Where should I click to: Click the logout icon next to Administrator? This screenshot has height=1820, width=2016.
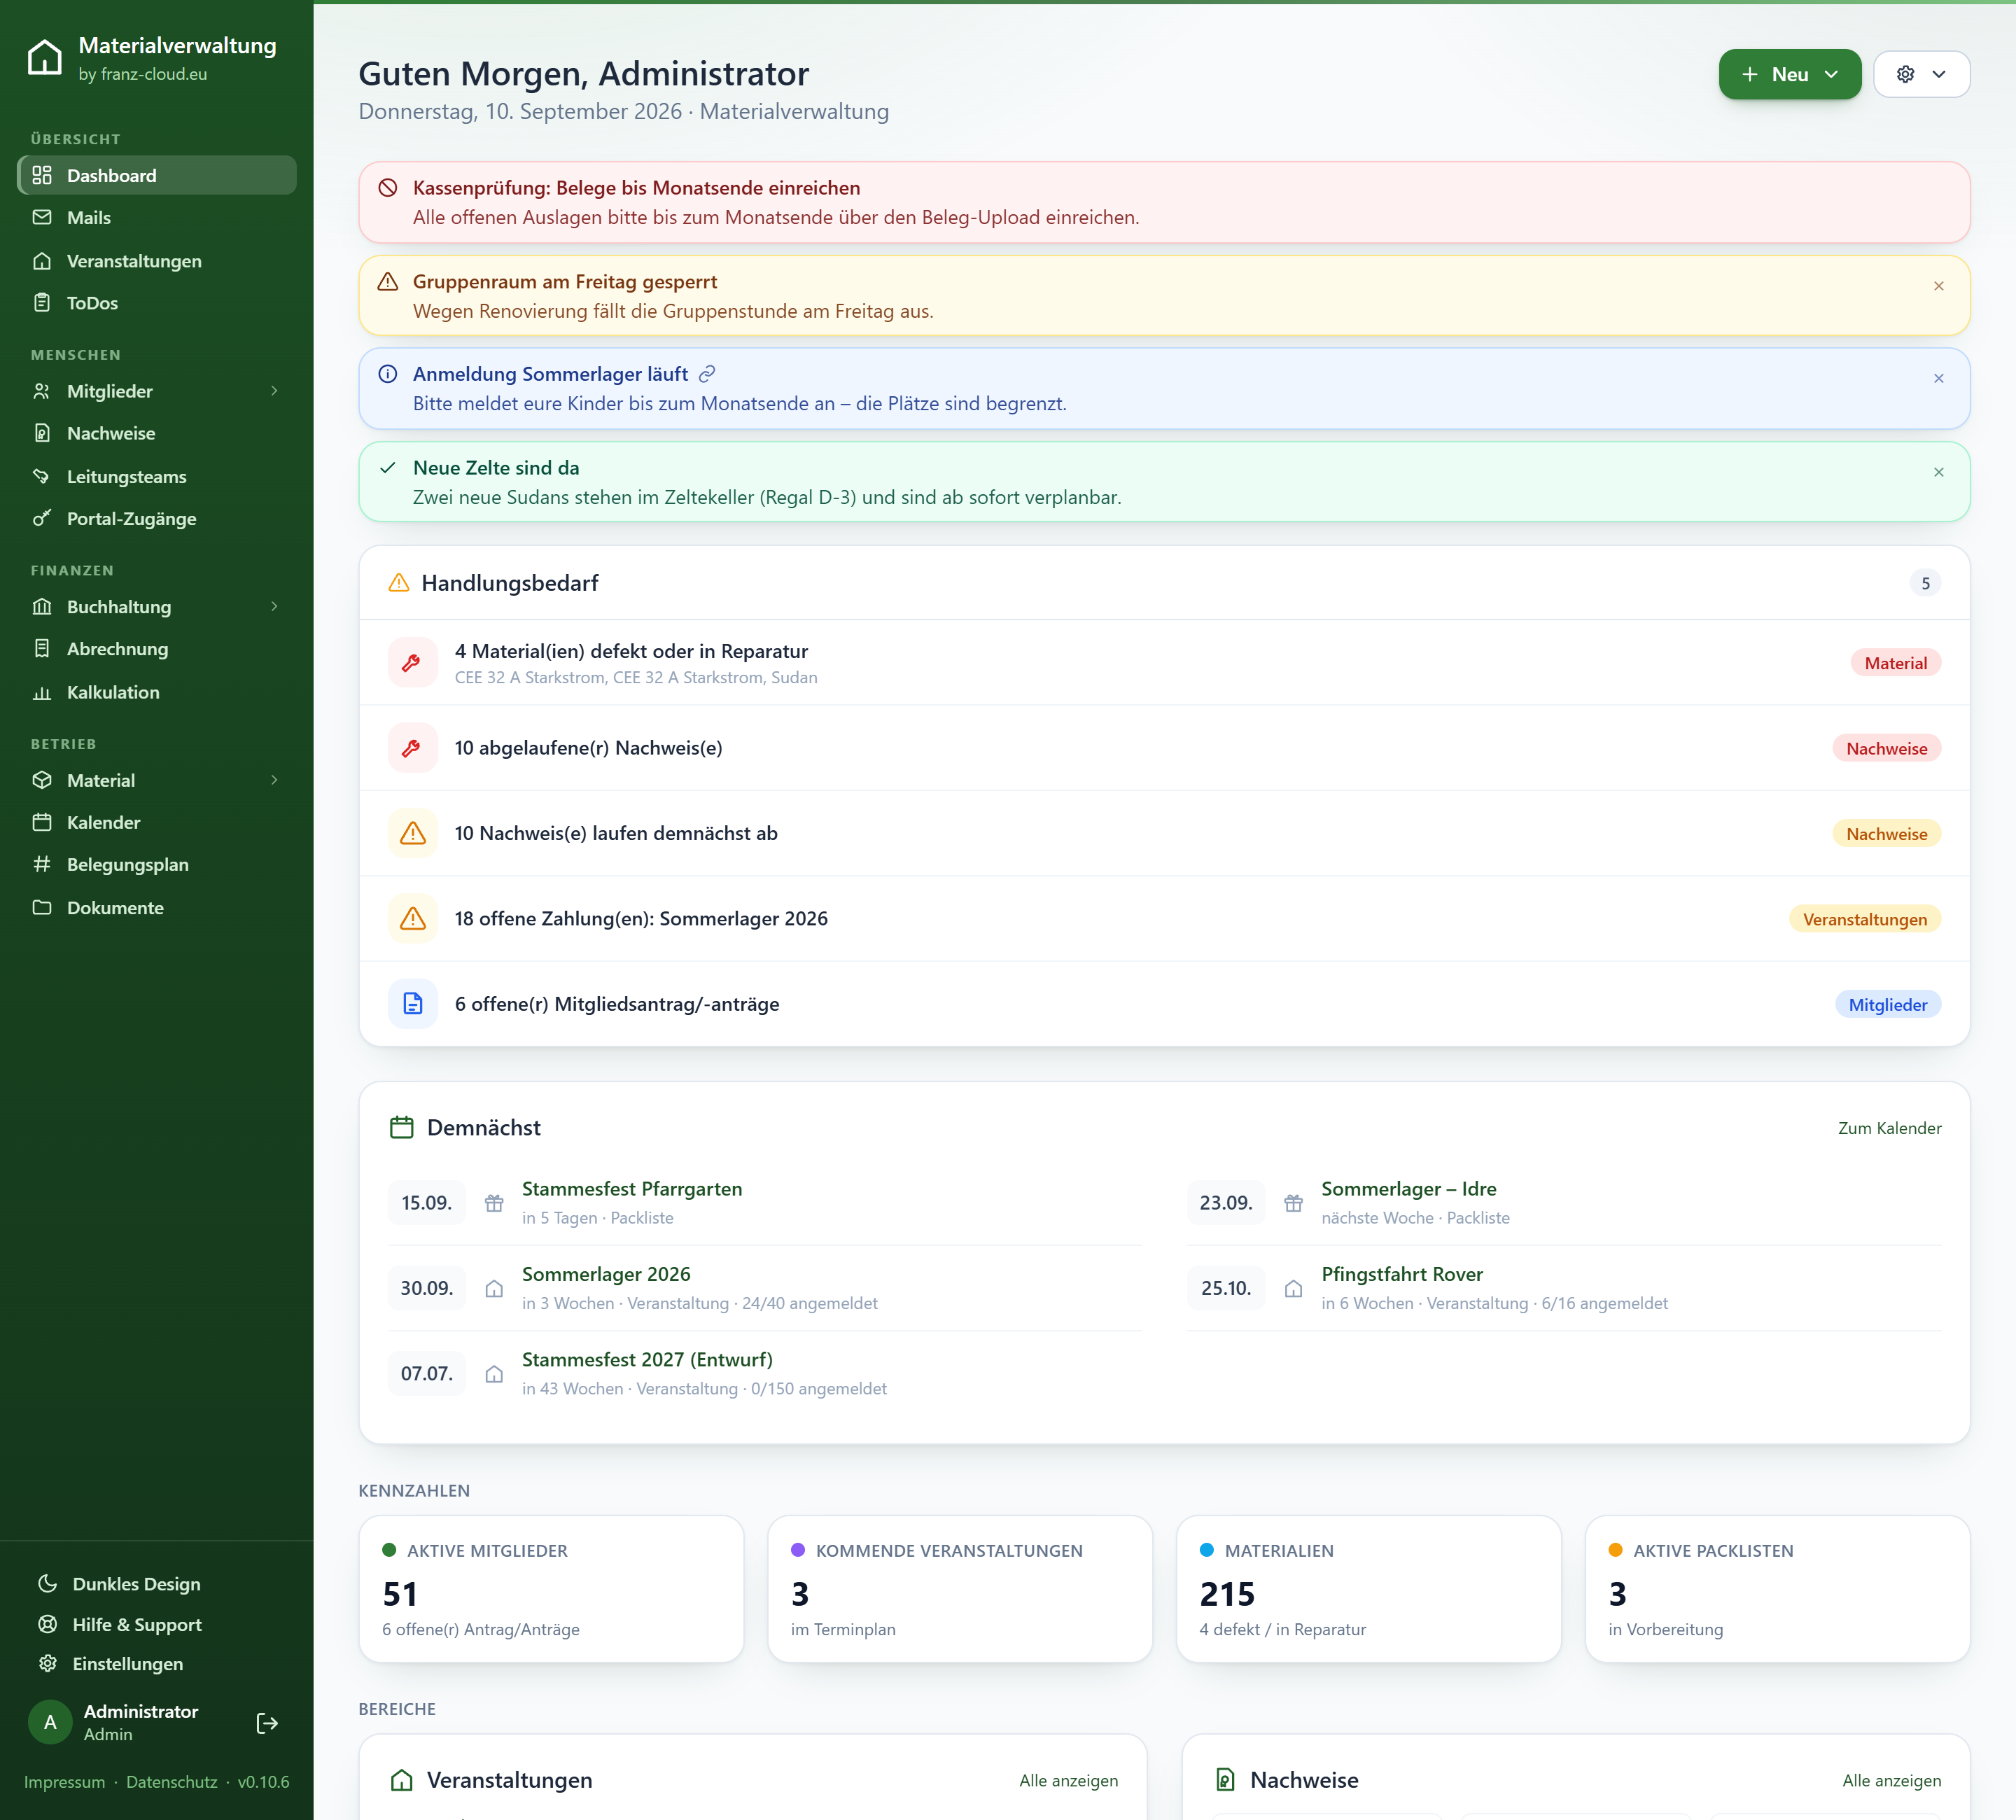(x=267, y=1723)
